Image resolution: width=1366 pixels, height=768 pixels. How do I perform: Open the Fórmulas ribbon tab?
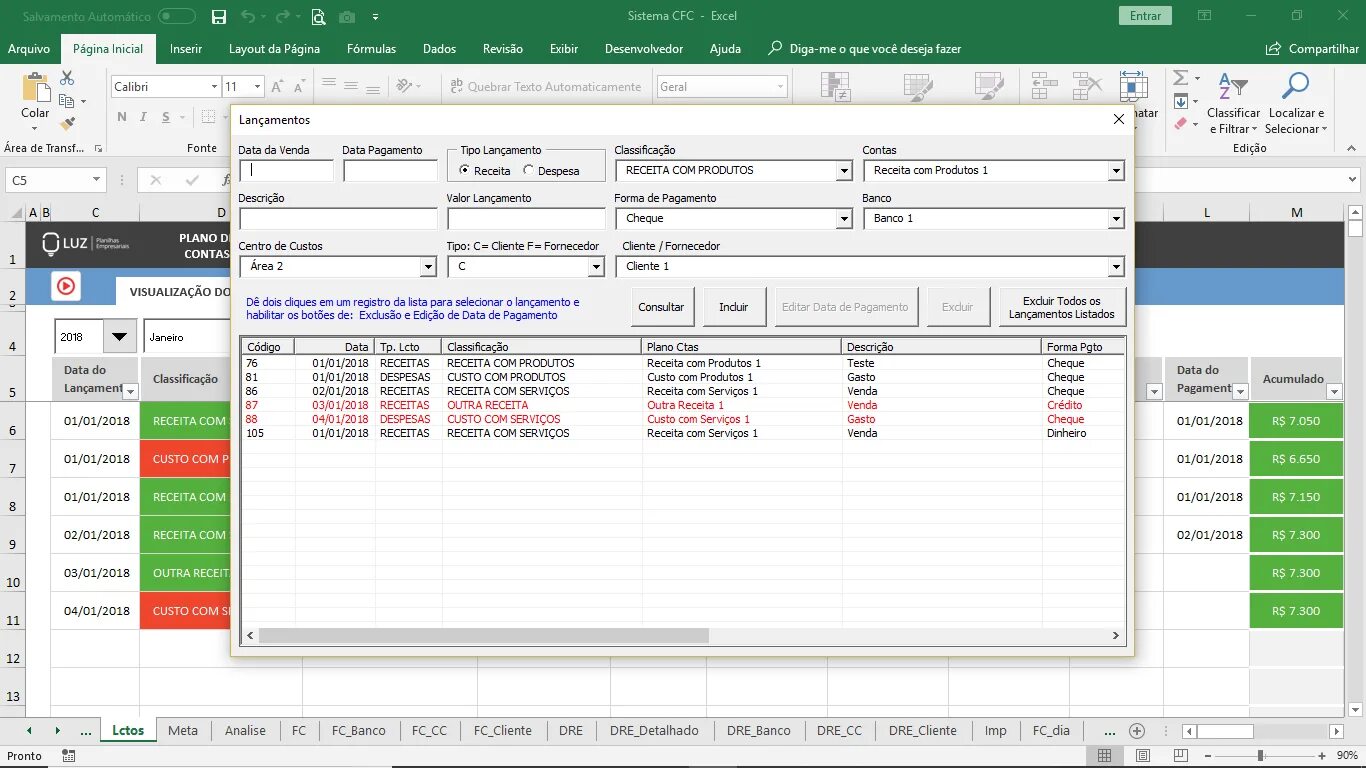point(371,48)
